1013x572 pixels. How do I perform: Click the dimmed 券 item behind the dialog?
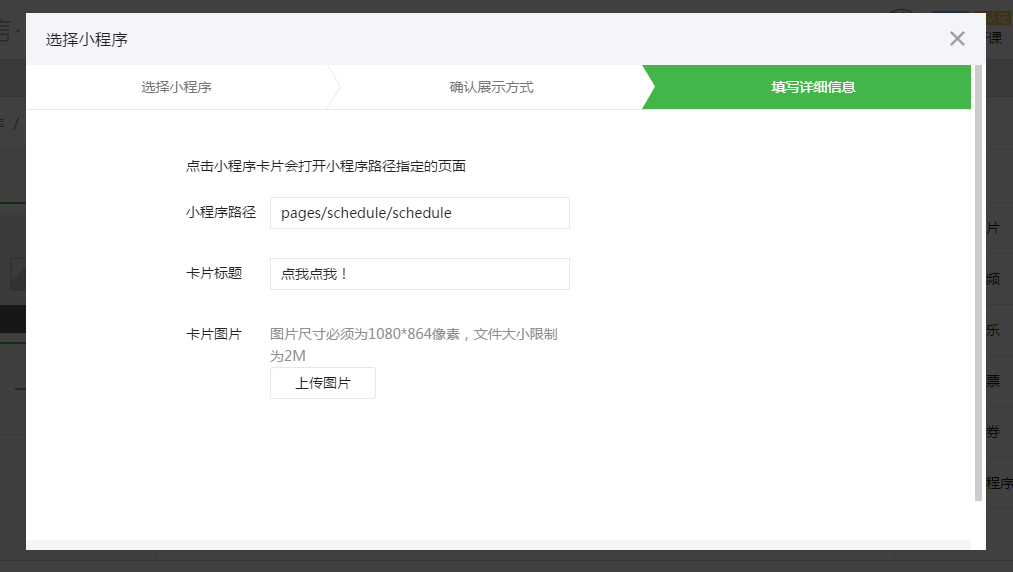coord(993,431)
